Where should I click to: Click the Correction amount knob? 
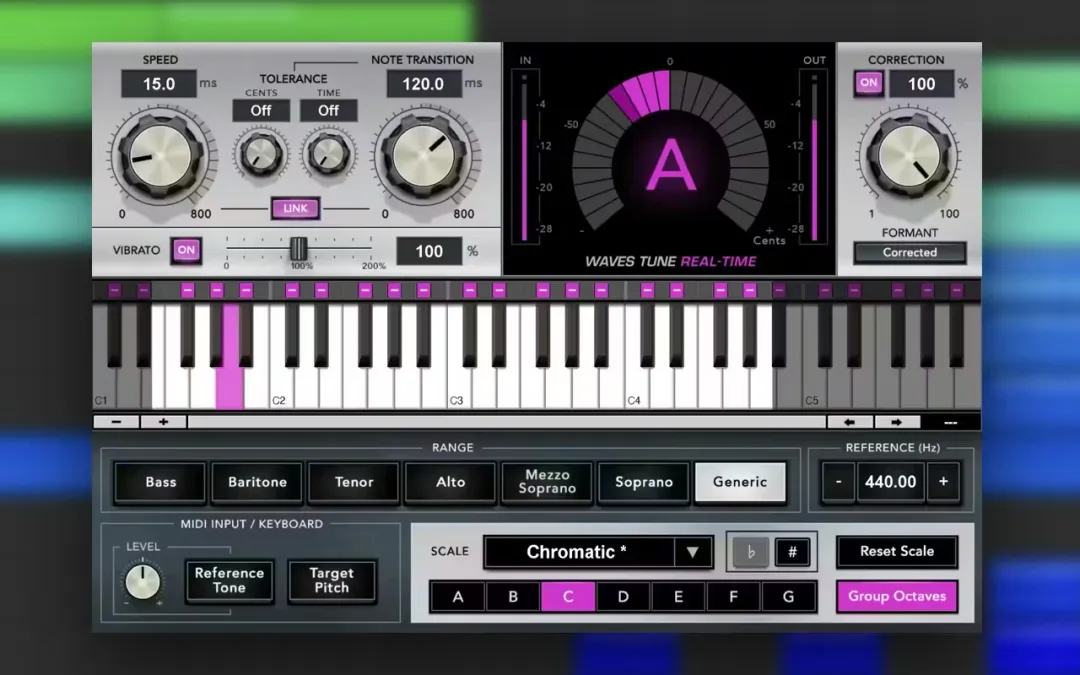point(909,156)
